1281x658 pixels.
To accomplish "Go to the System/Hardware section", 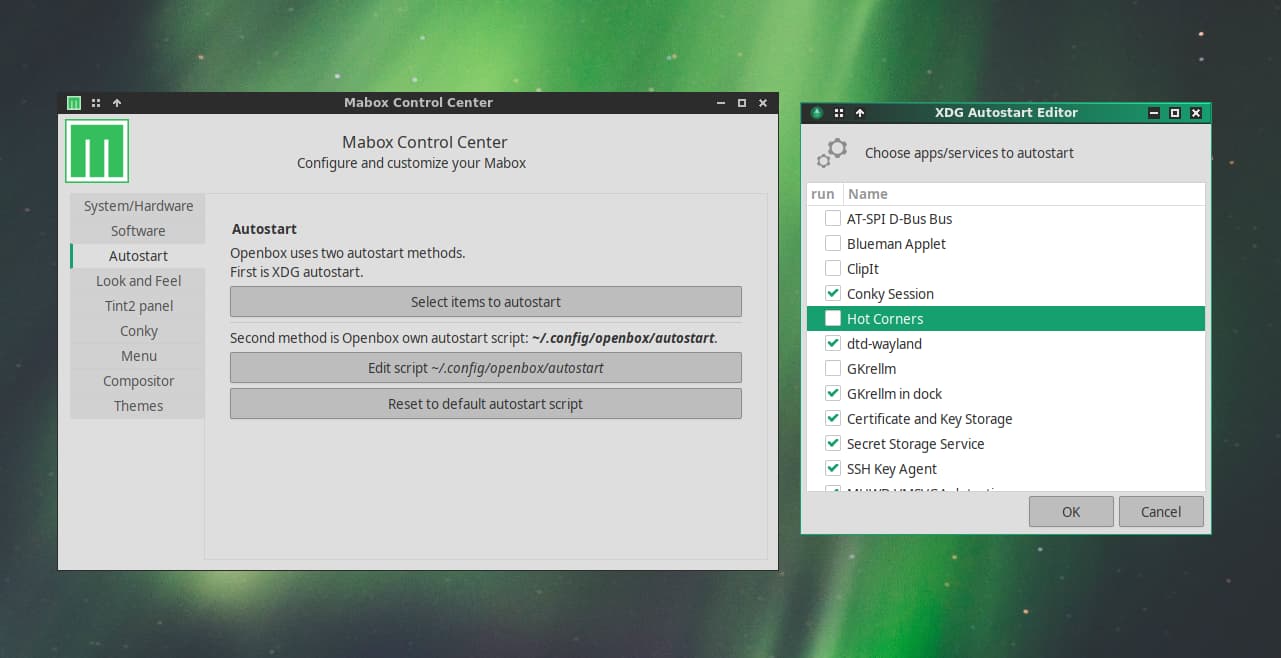I will [138, 206].
